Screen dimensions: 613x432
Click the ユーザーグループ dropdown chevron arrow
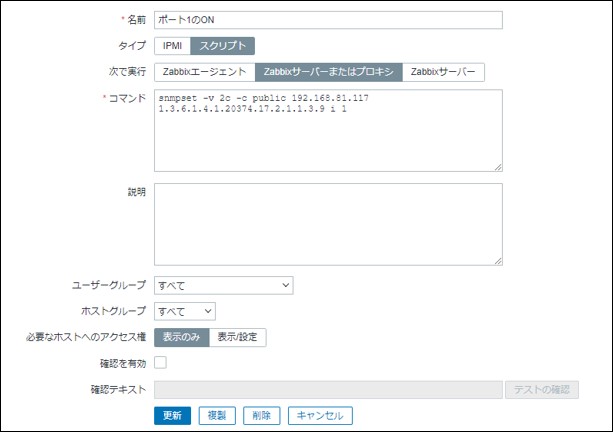[286, 285]
